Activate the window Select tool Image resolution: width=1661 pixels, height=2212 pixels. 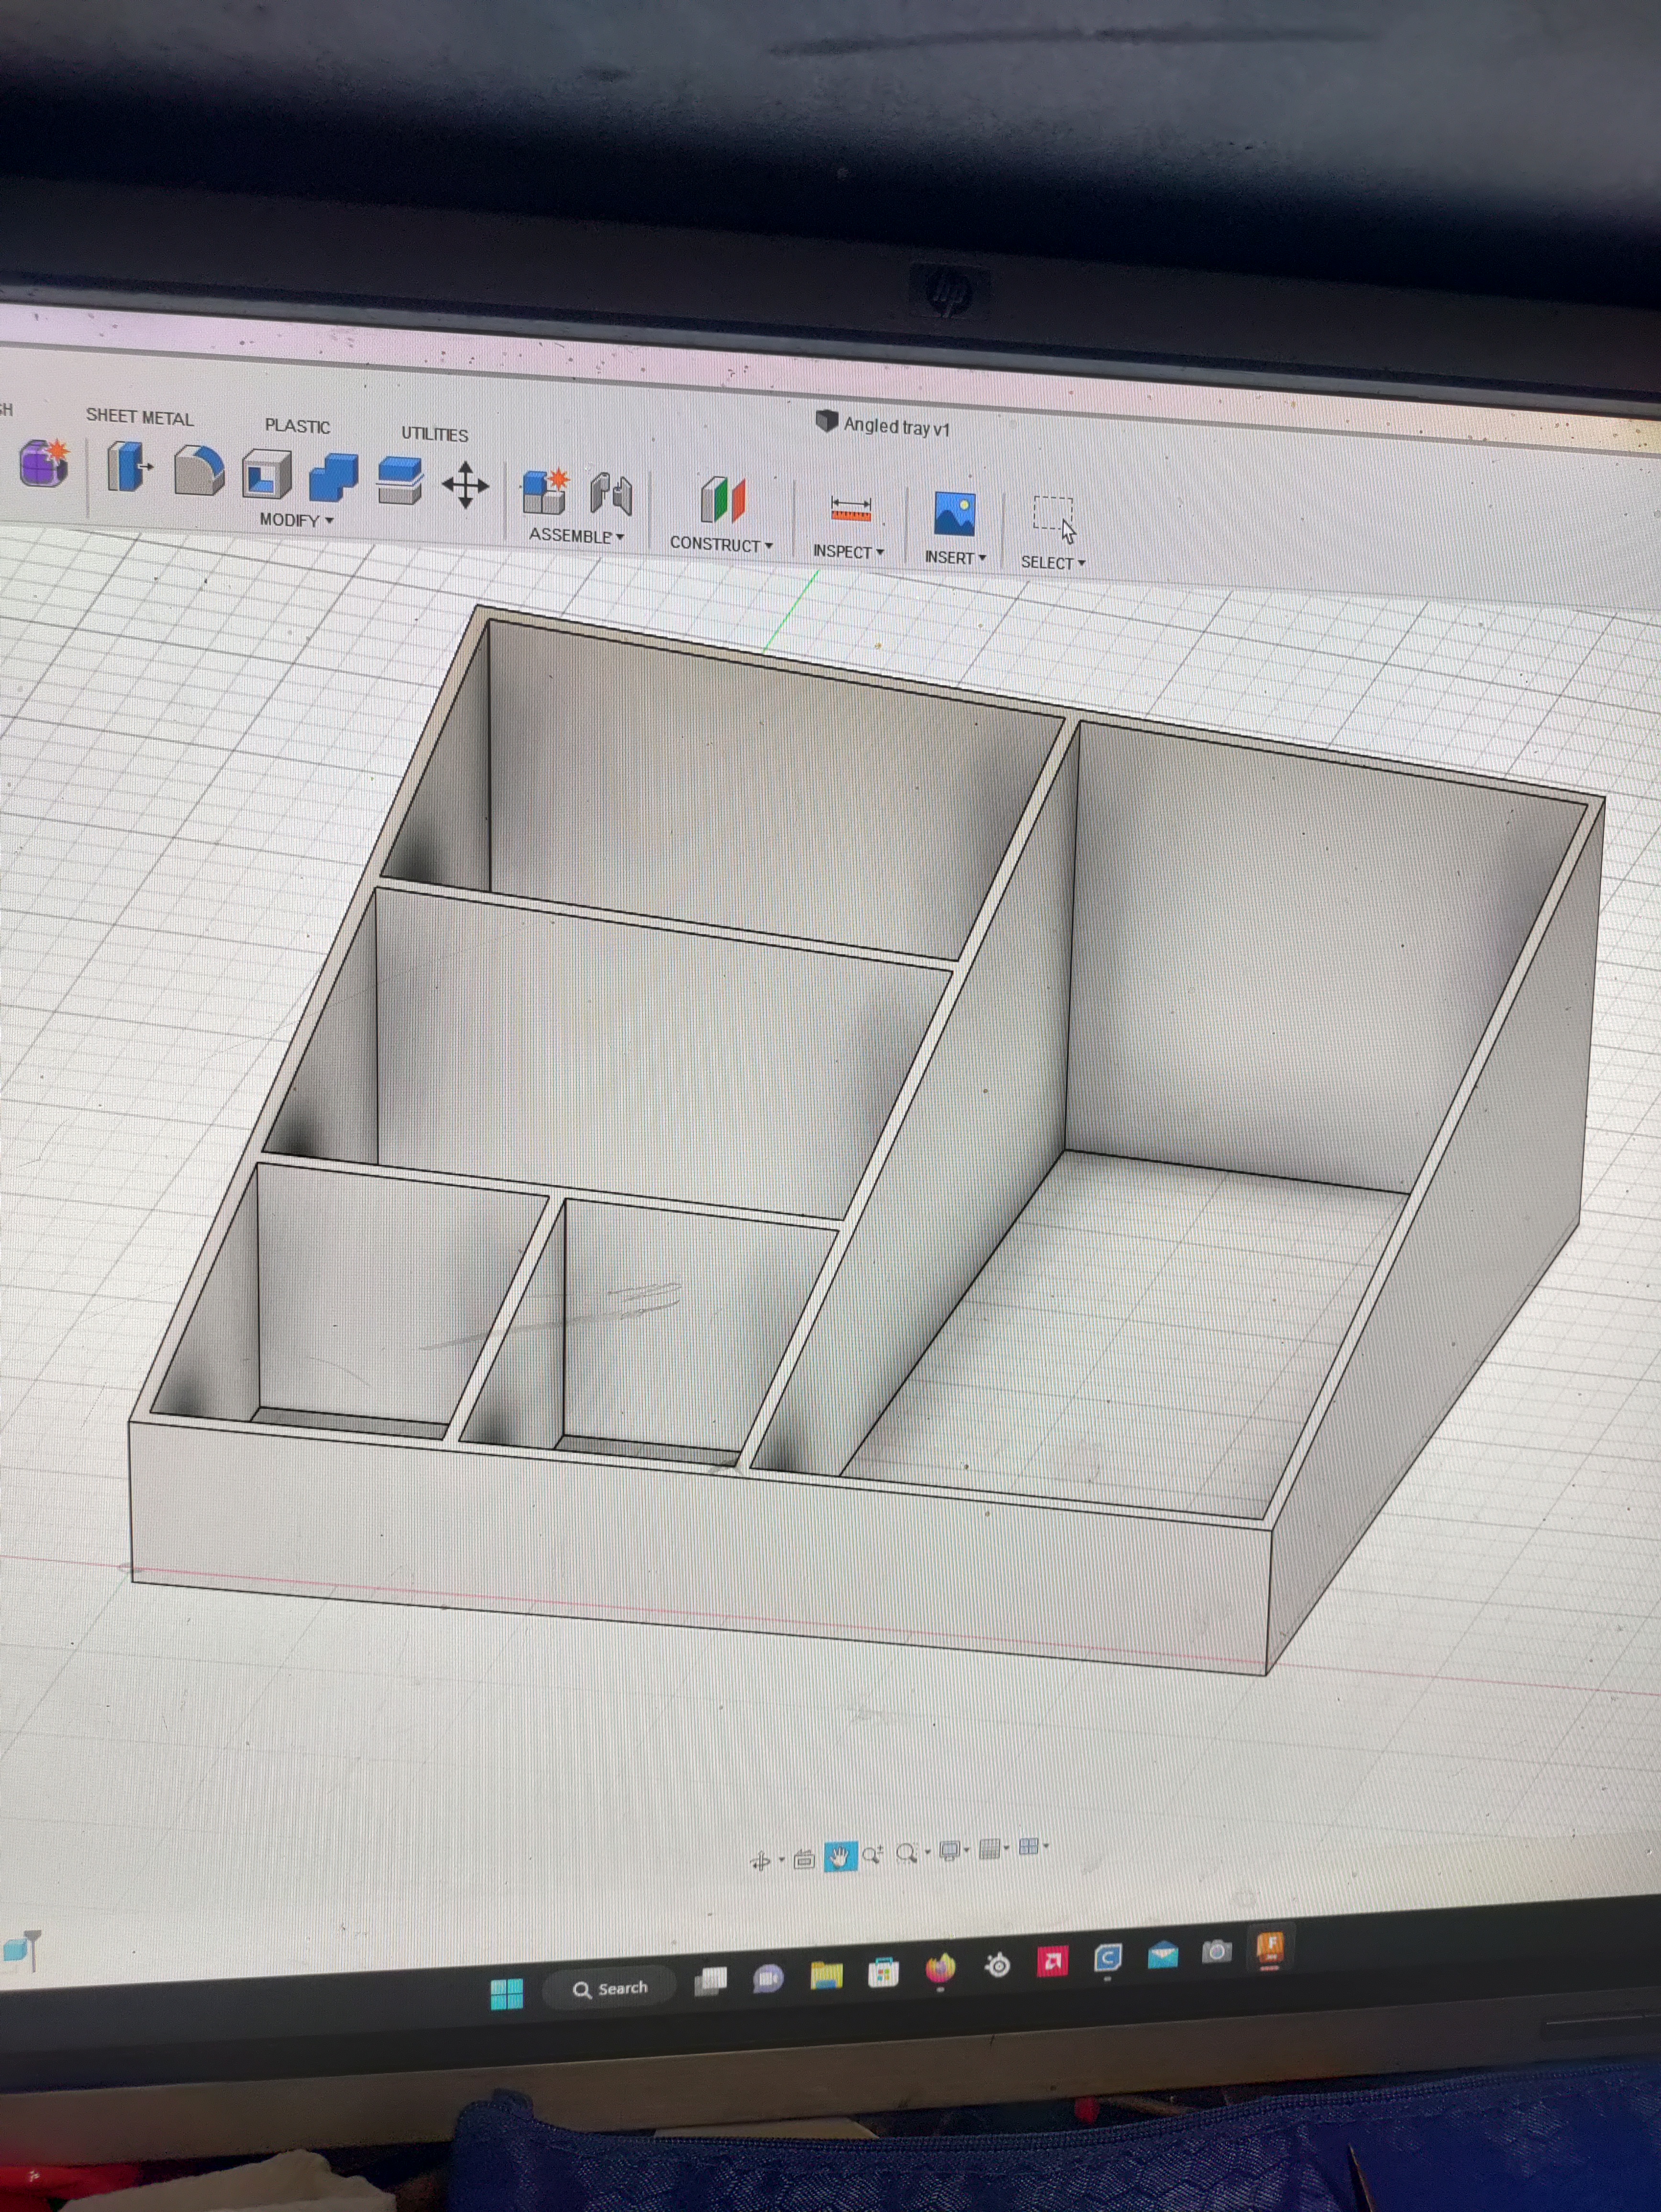pos(1054,517)
